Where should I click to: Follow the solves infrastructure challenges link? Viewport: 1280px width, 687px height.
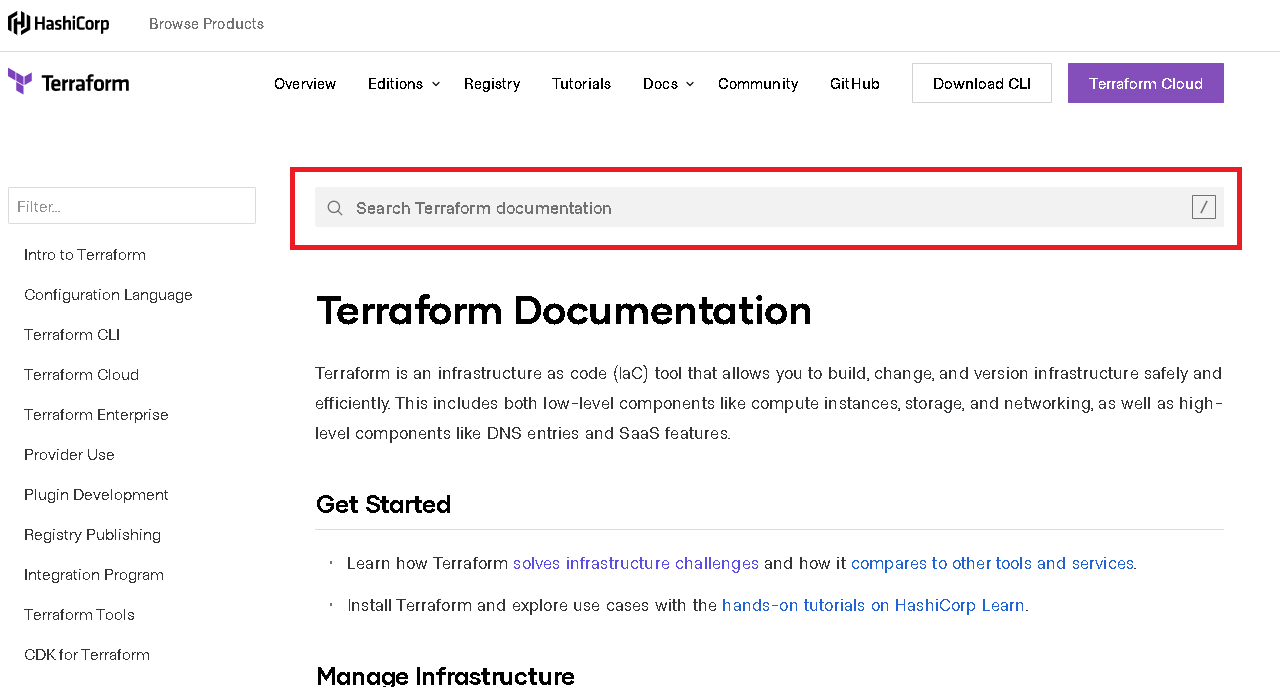click(x=636, y=563)
